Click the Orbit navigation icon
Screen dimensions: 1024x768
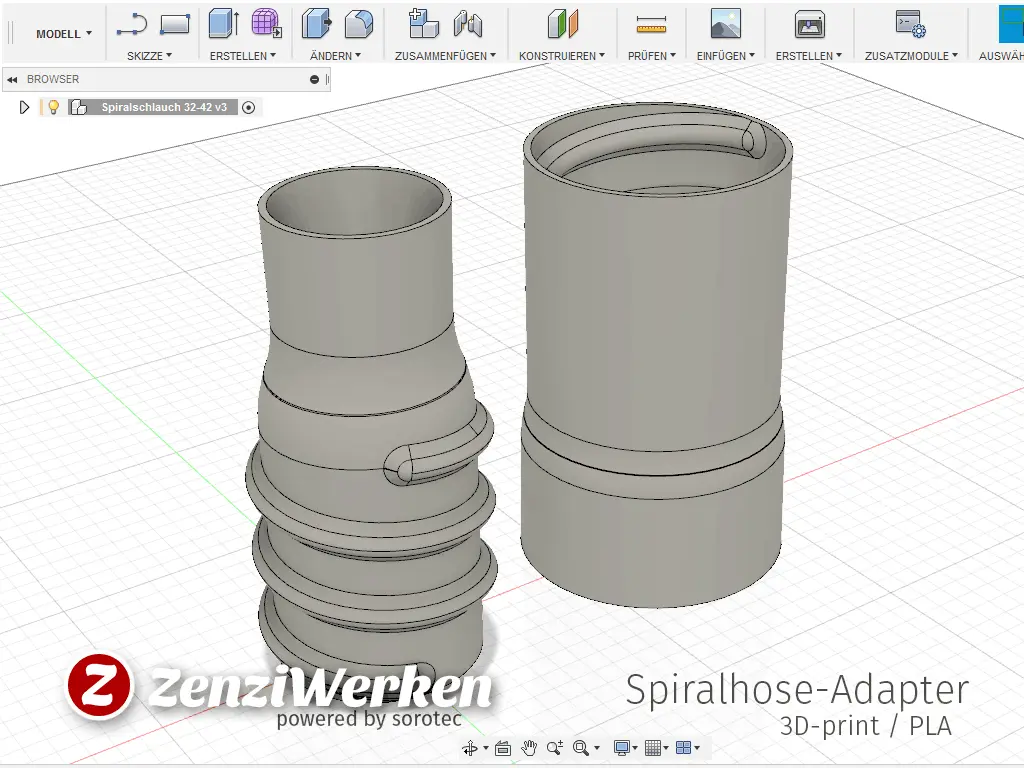click(470, 748)
